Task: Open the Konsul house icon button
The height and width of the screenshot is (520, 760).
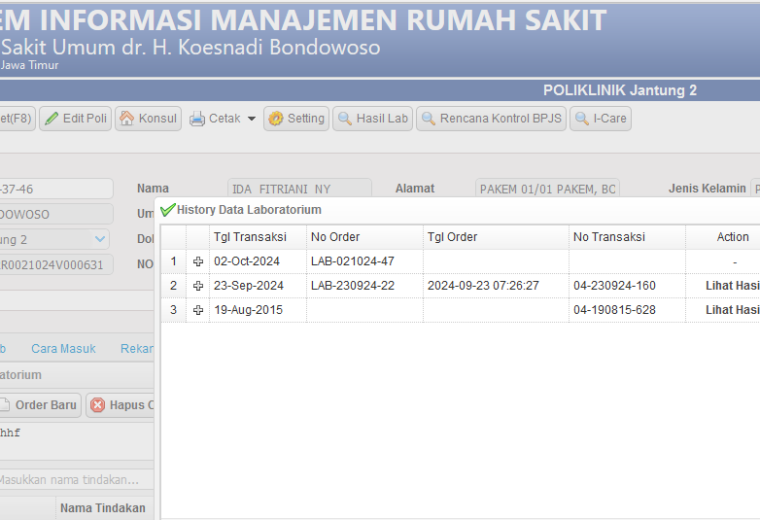Action: pos(127,119)
